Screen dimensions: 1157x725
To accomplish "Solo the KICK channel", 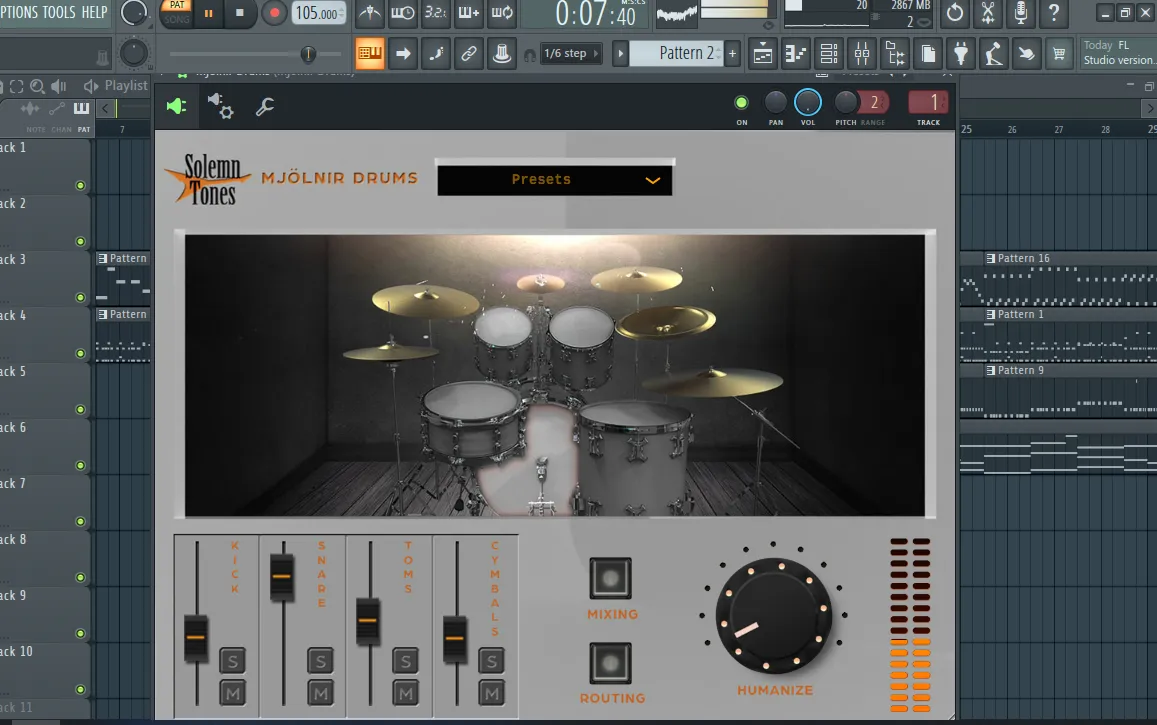I will (x=233, y=662).
